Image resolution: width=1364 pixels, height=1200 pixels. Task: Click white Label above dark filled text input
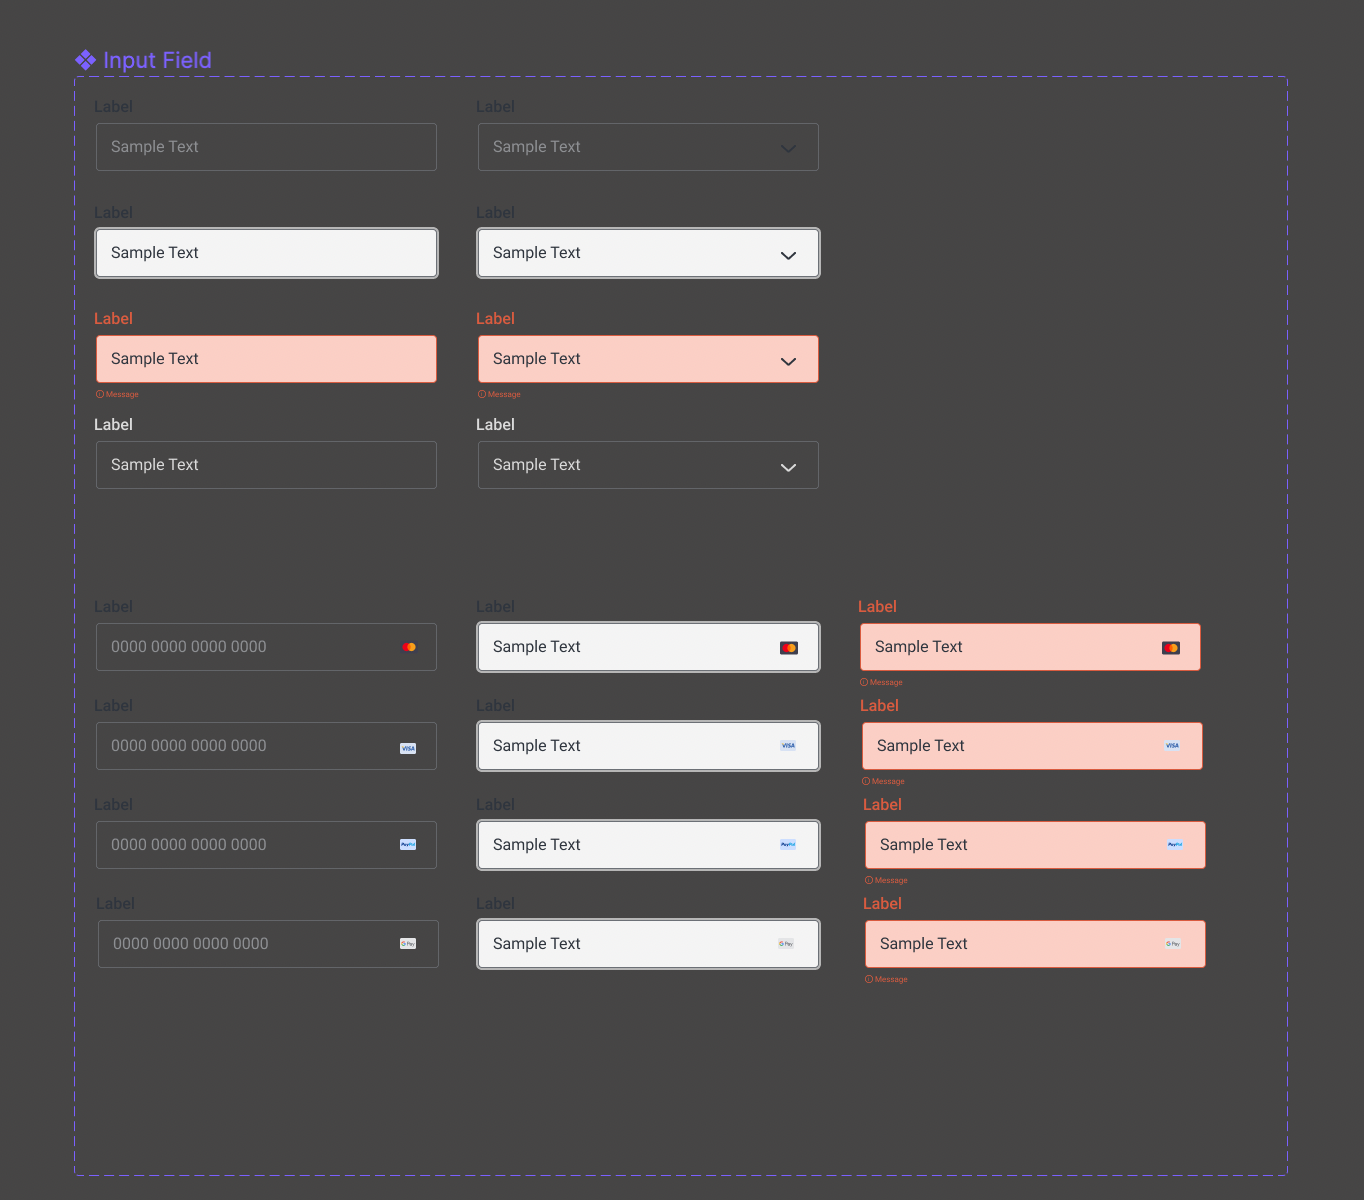pos(113,425)
